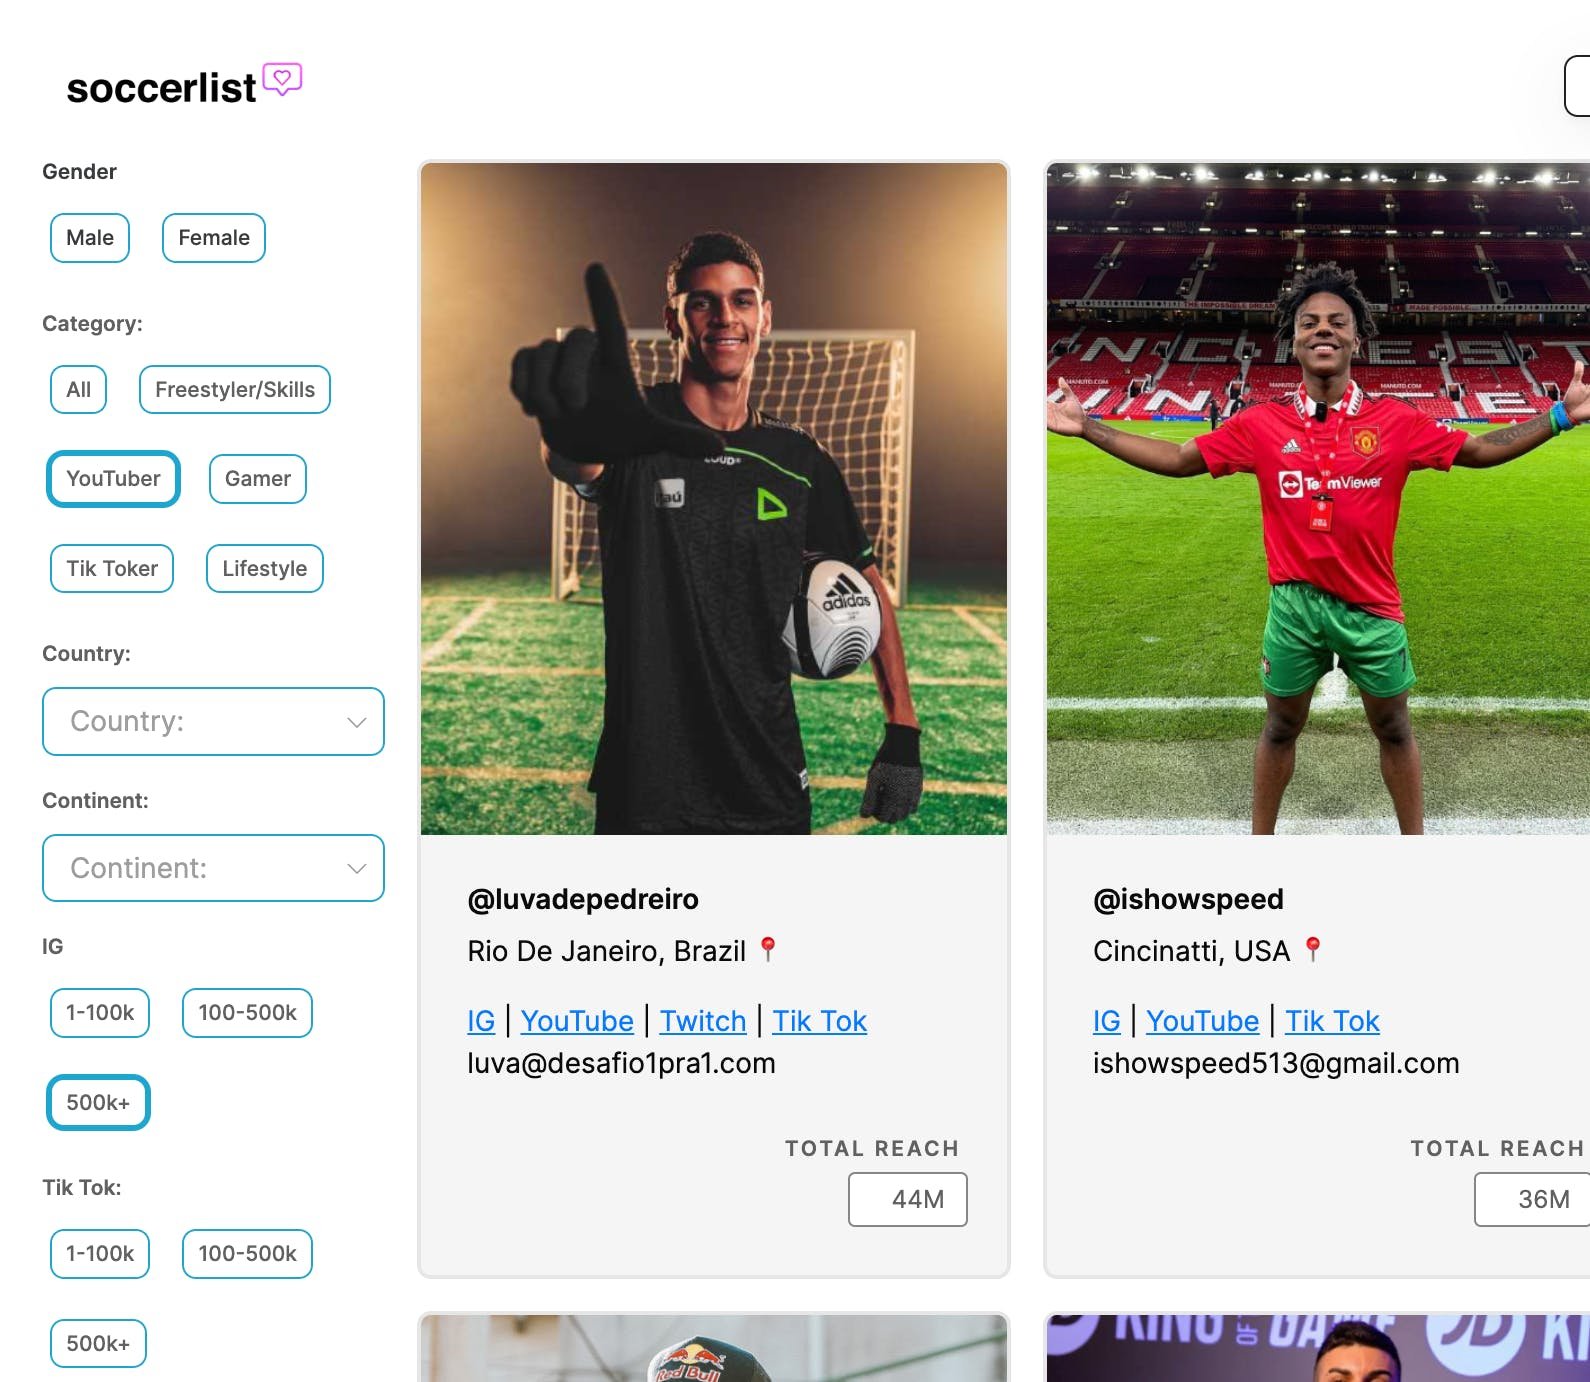Select the All category filter

tap(78, 390)
